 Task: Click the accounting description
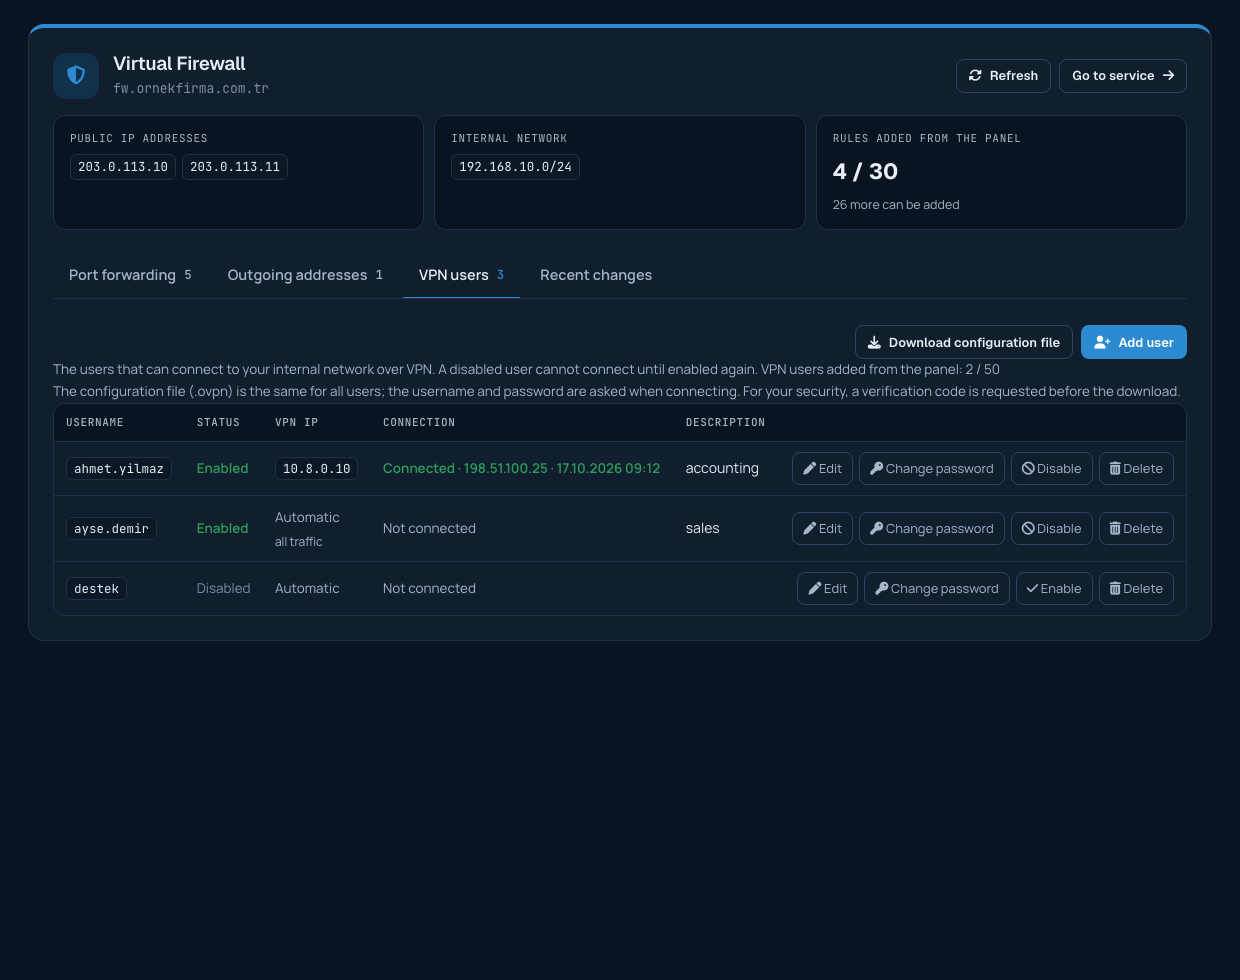(722, 469)
